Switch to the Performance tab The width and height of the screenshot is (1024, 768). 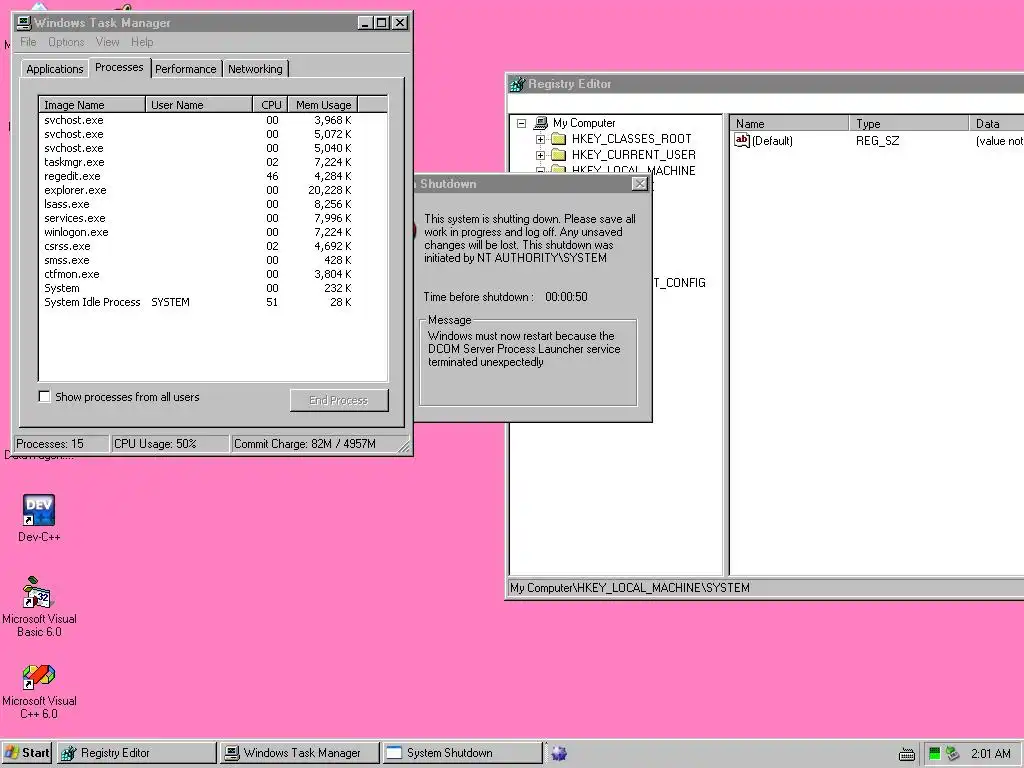[x=185, y=69]
